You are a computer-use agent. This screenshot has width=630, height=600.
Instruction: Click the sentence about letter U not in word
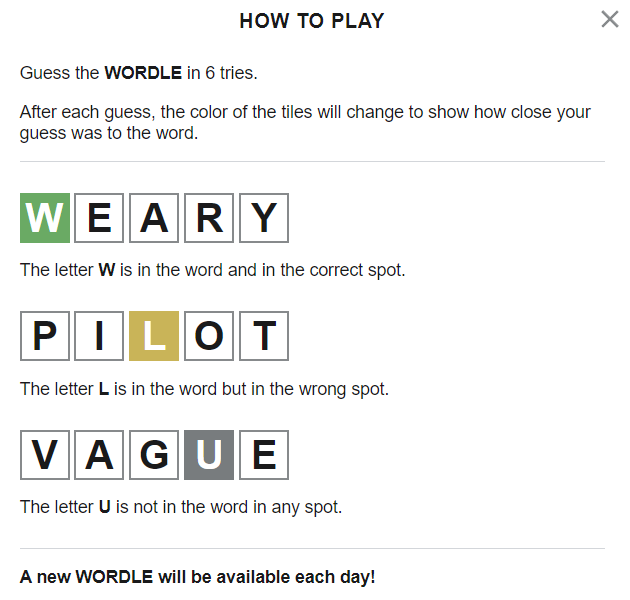181,507
